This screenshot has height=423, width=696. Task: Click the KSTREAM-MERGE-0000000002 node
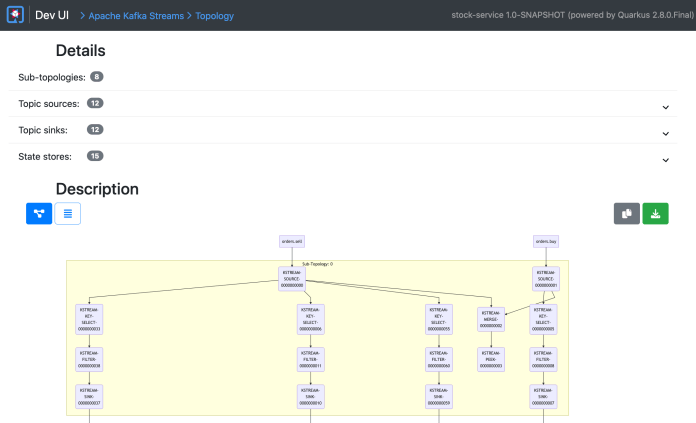(491, 318)
